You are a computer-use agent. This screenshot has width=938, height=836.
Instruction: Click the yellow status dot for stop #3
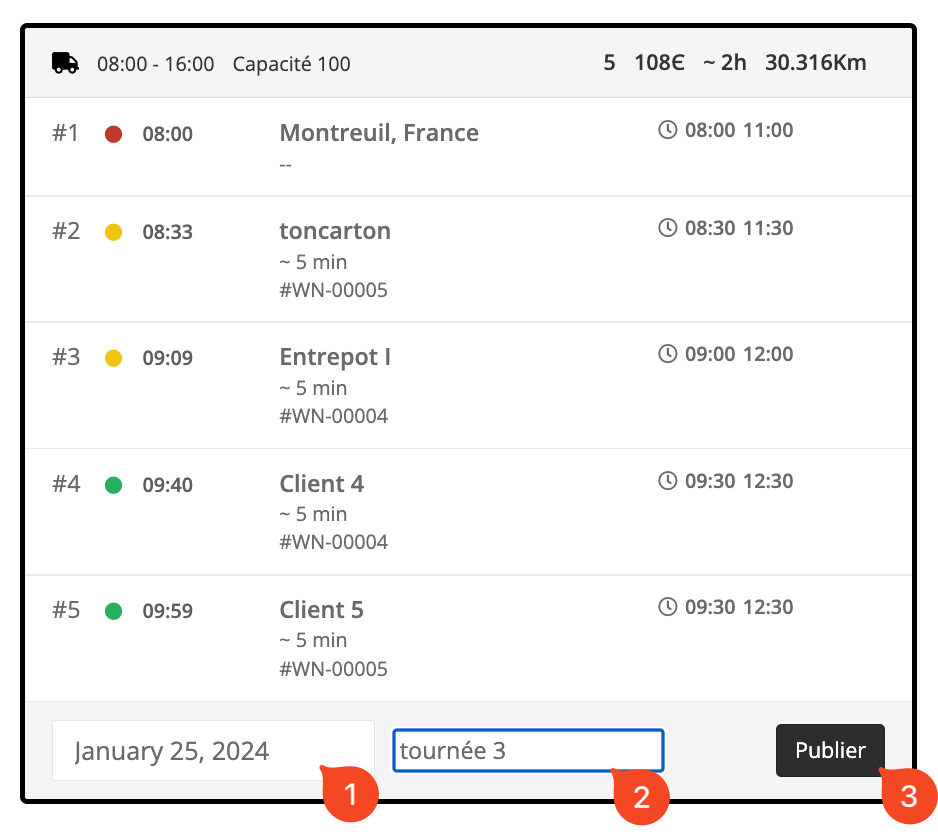tap(114, 358)
